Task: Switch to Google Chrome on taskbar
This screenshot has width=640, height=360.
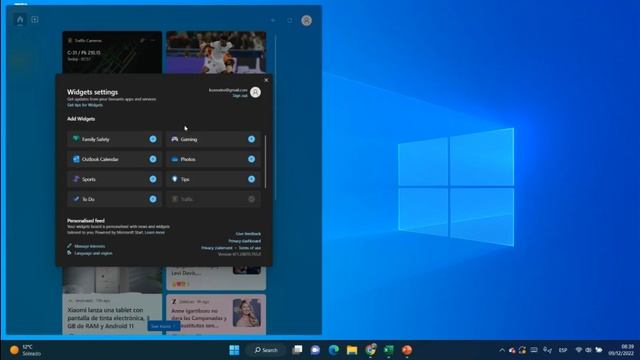Action: click(x=370, y=350)
